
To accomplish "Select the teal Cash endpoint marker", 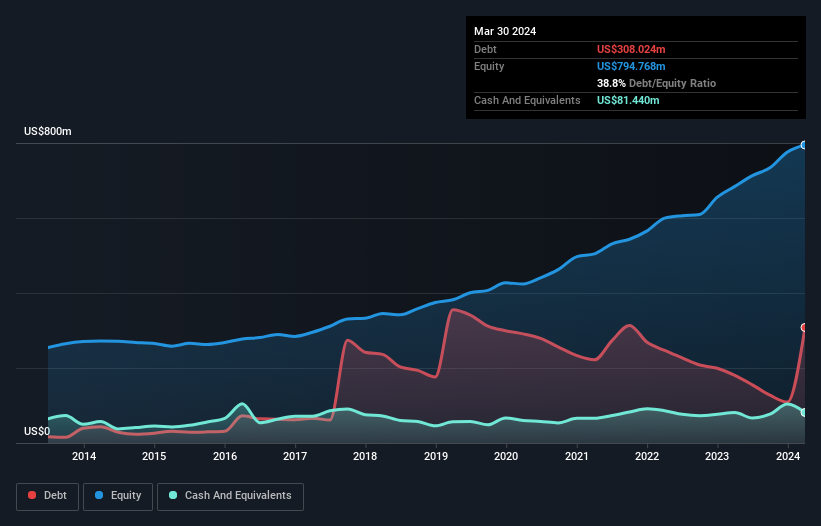I will coord(804,412).
